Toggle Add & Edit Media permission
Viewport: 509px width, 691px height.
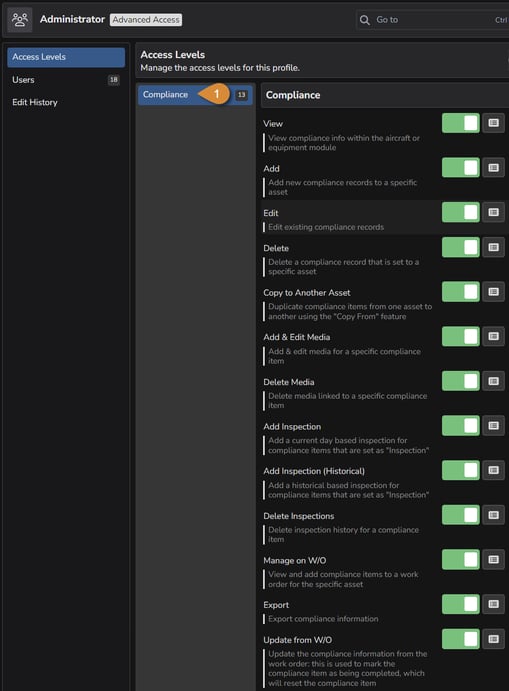pyautogui.click(x=461, y=337)
